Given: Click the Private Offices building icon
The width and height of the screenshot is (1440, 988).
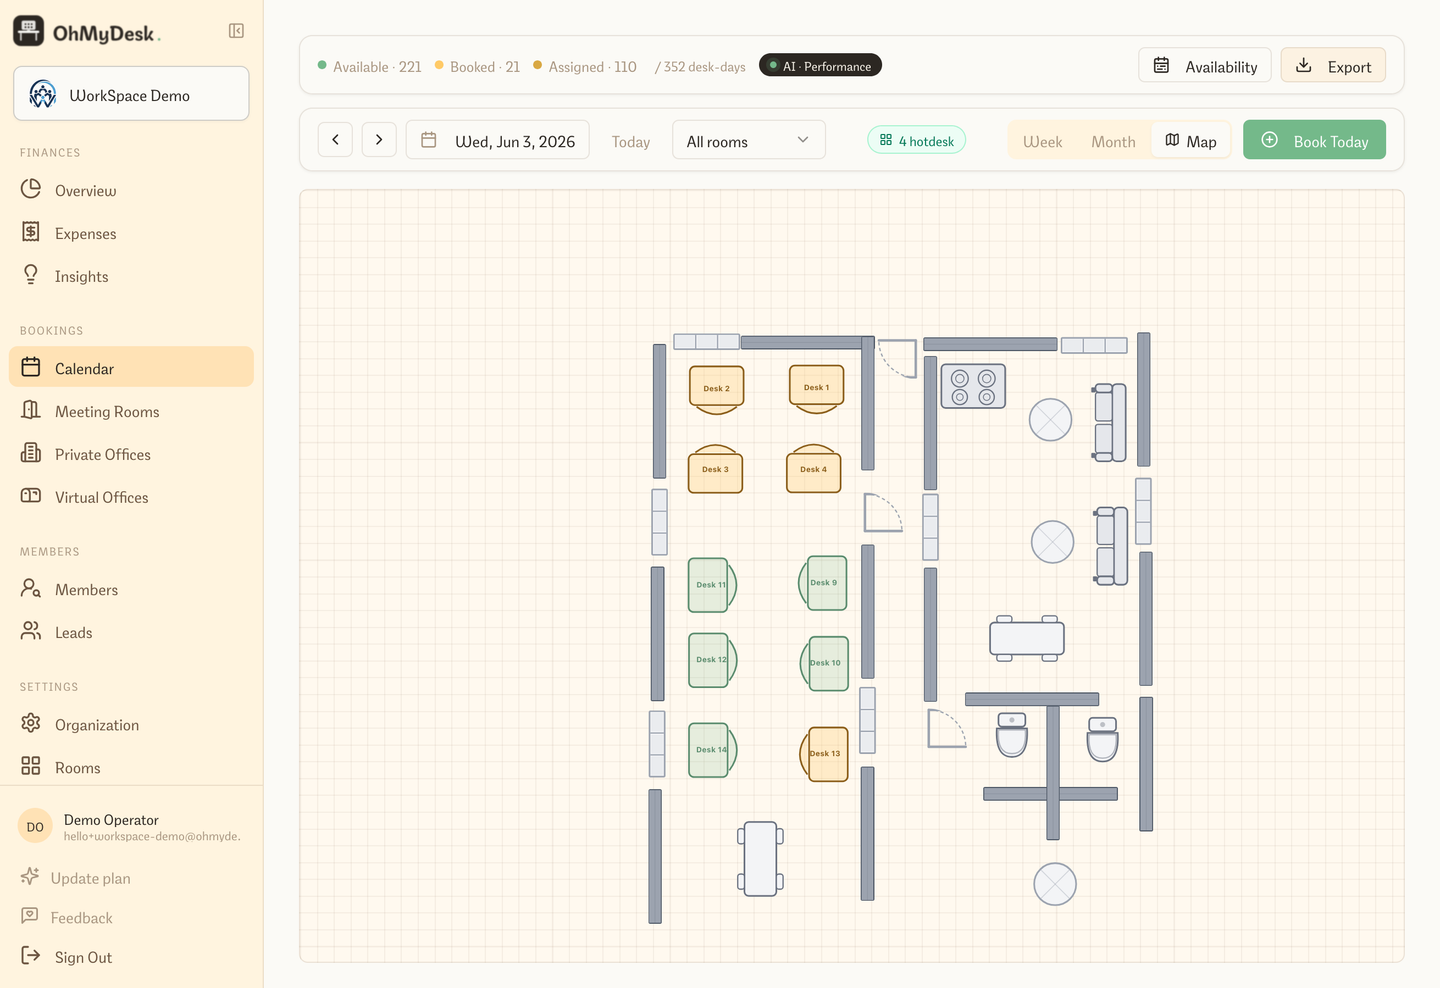Looking at the screenshot, I should [31, 453].
